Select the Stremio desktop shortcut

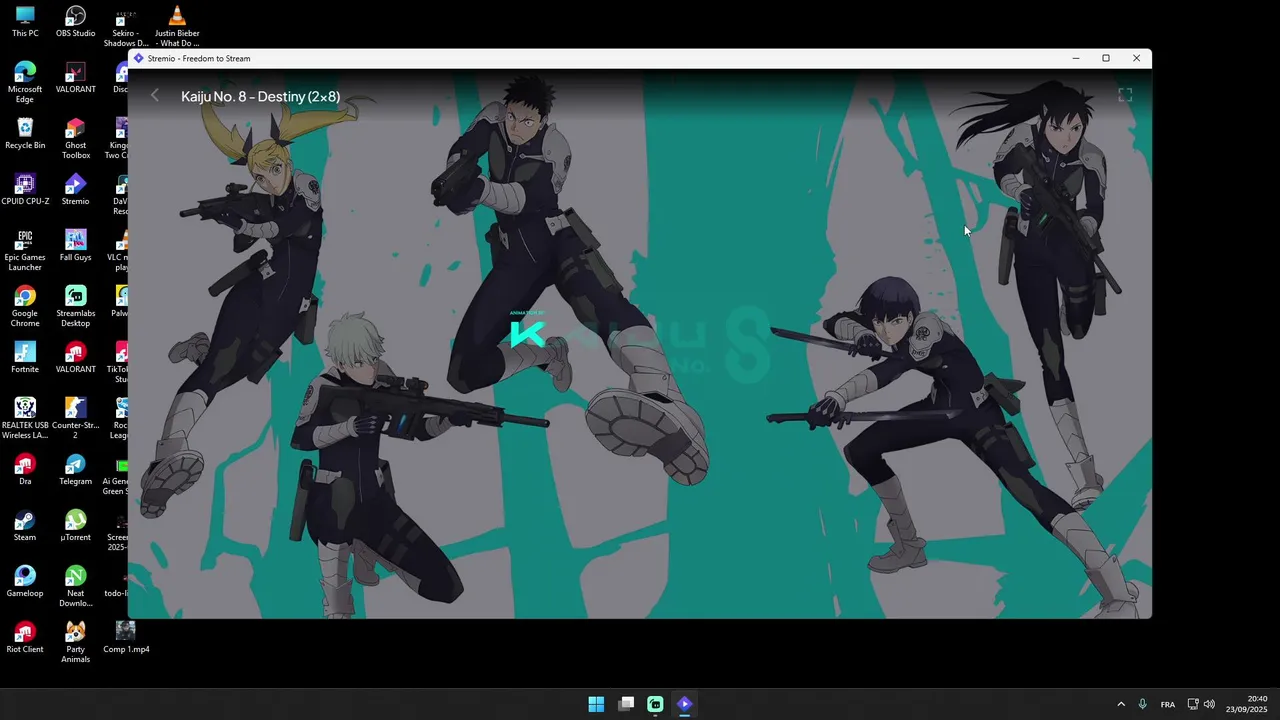(x=75, y=190)
